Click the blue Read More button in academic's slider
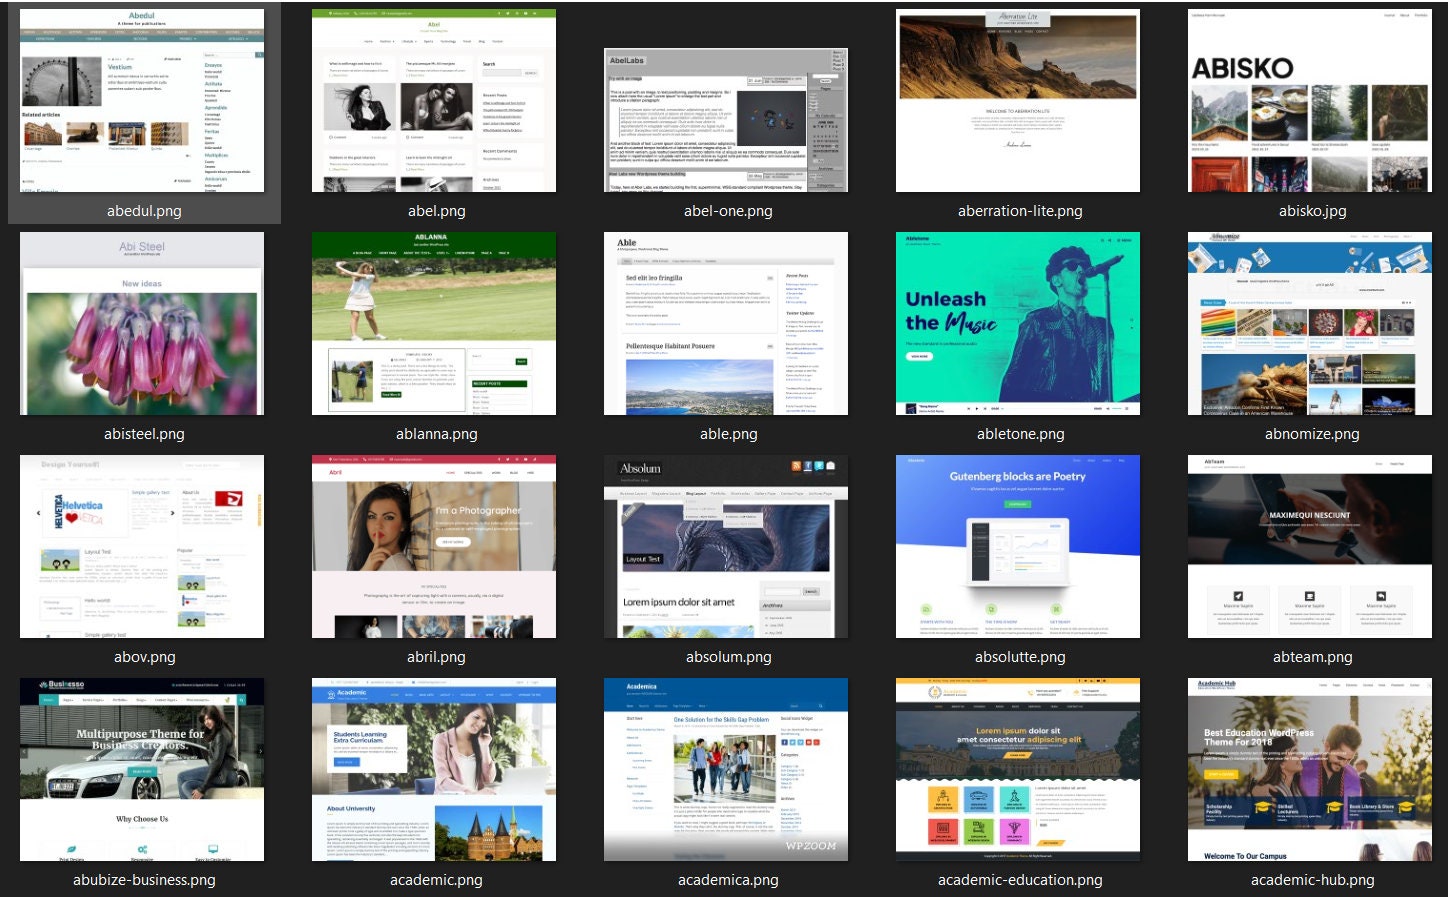 (x=347, y=762)
